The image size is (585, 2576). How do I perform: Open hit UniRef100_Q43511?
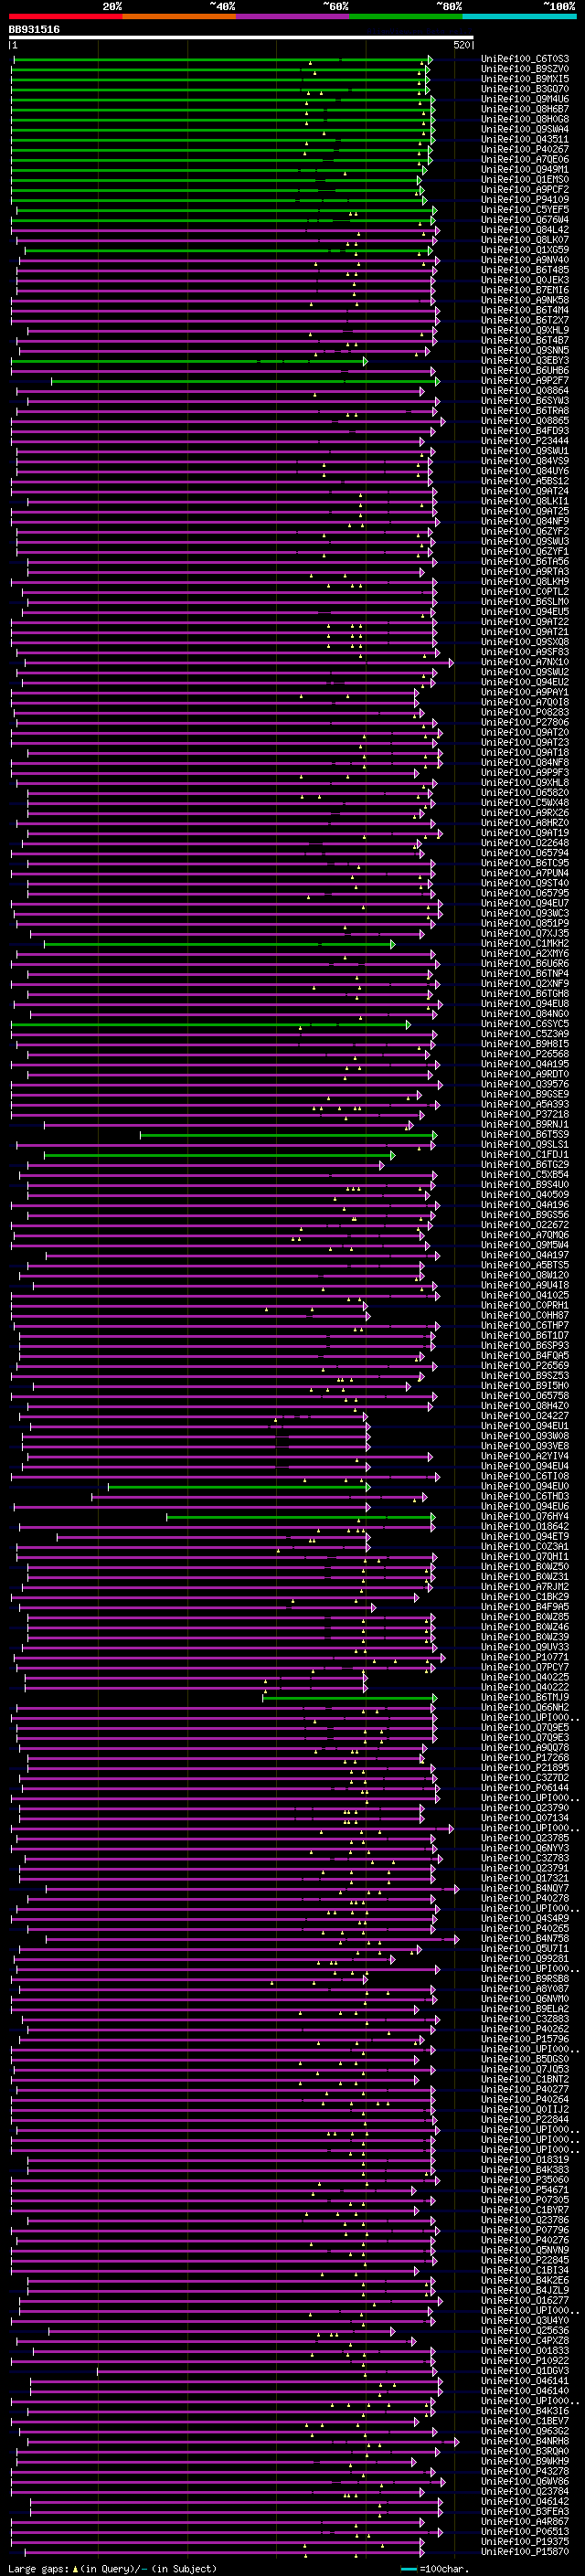pos(525,139)
